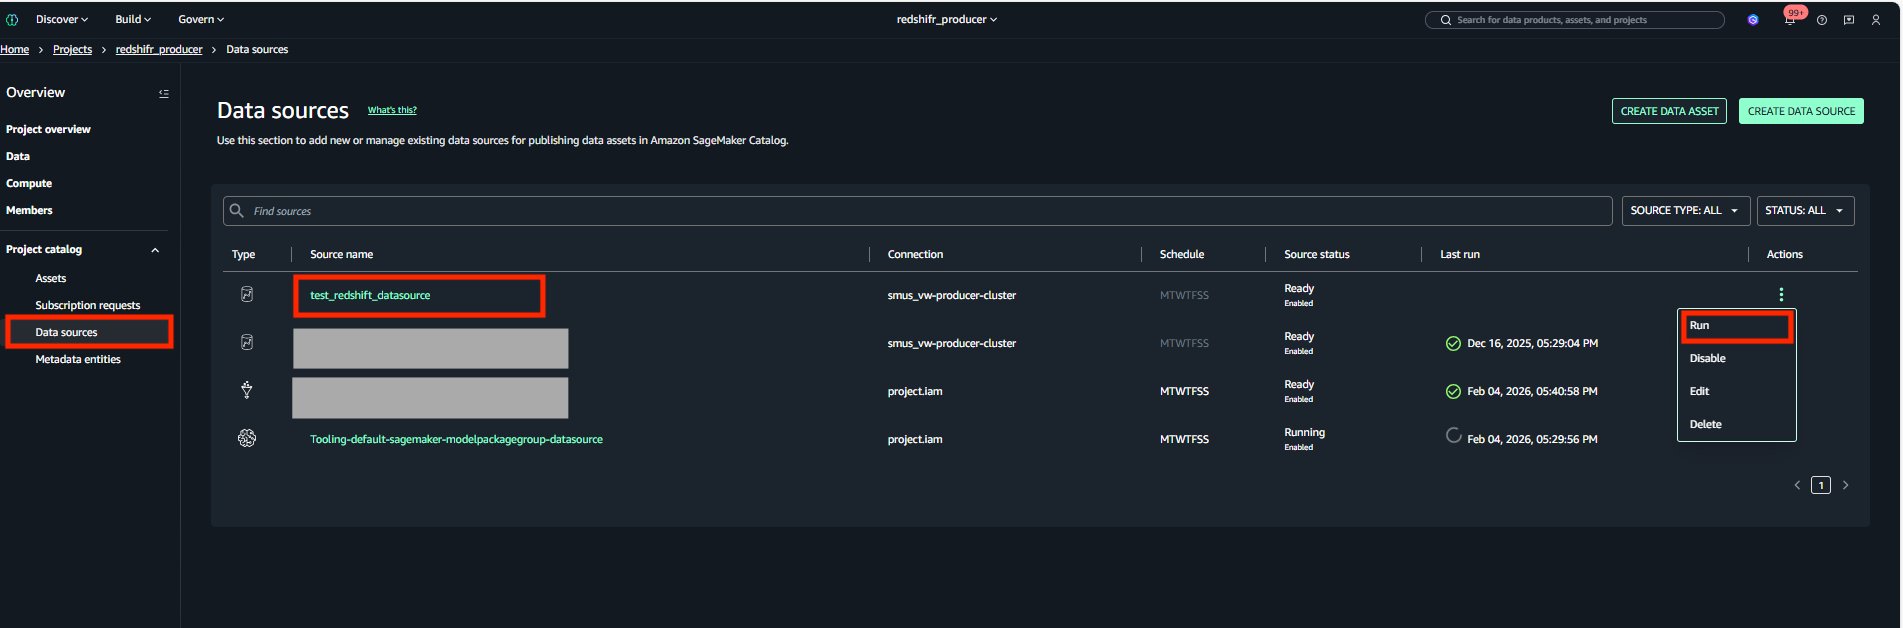
Task: Click the Glue type icon in the Feb 04 05:40:58 row
Action: coord(247,390)
